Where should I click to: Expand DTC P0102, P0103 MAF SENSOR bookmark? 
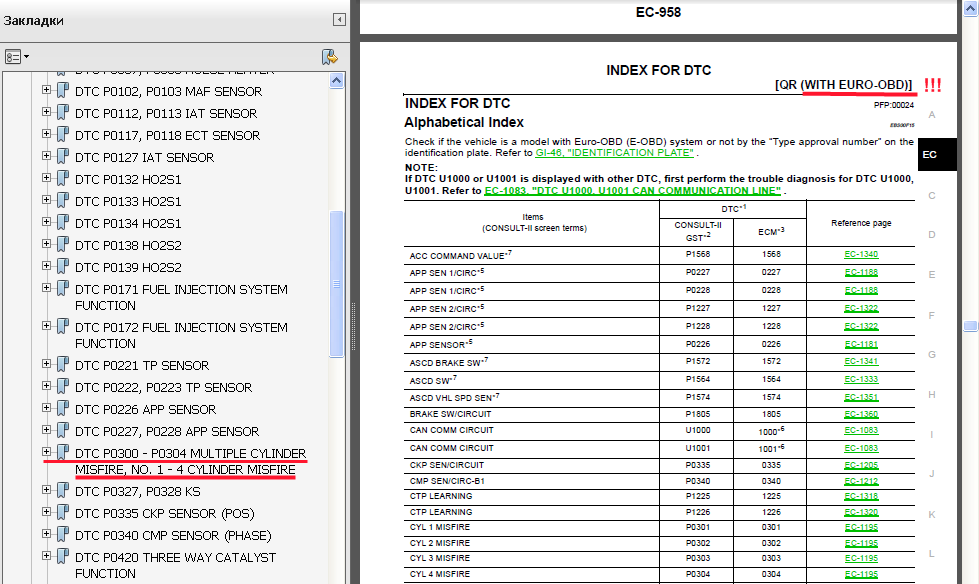click(x=46, y=90)
